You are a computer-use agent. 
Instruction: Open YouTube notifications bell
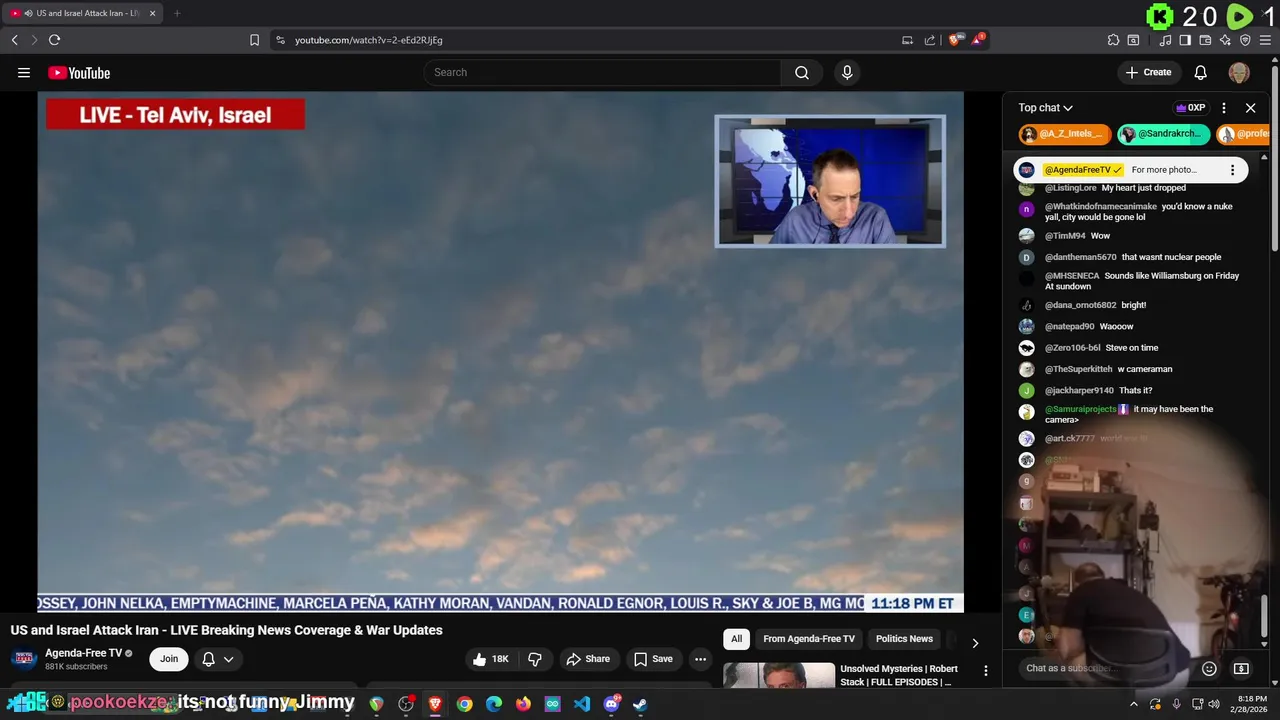point(1201,72)
